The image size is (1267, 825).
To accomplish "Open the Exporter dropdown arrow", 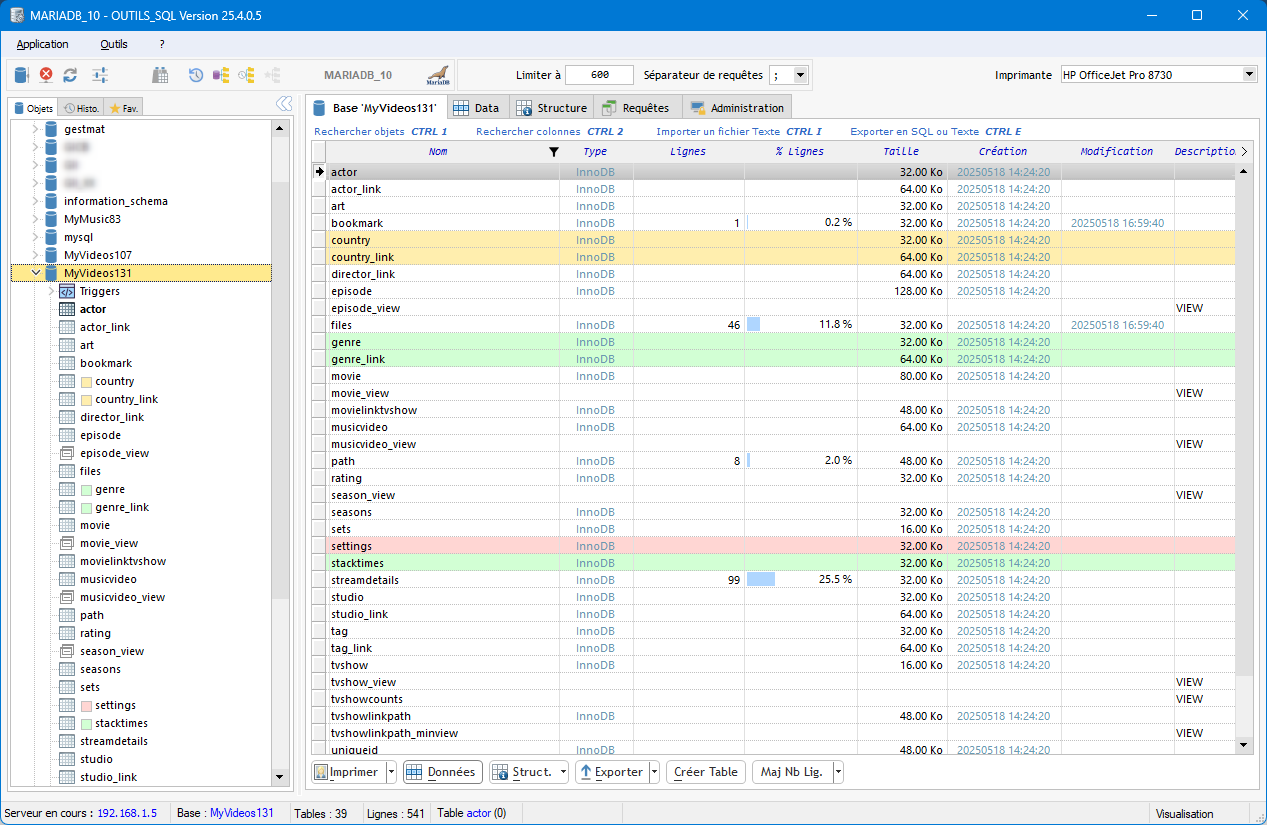I will (654, 772).
